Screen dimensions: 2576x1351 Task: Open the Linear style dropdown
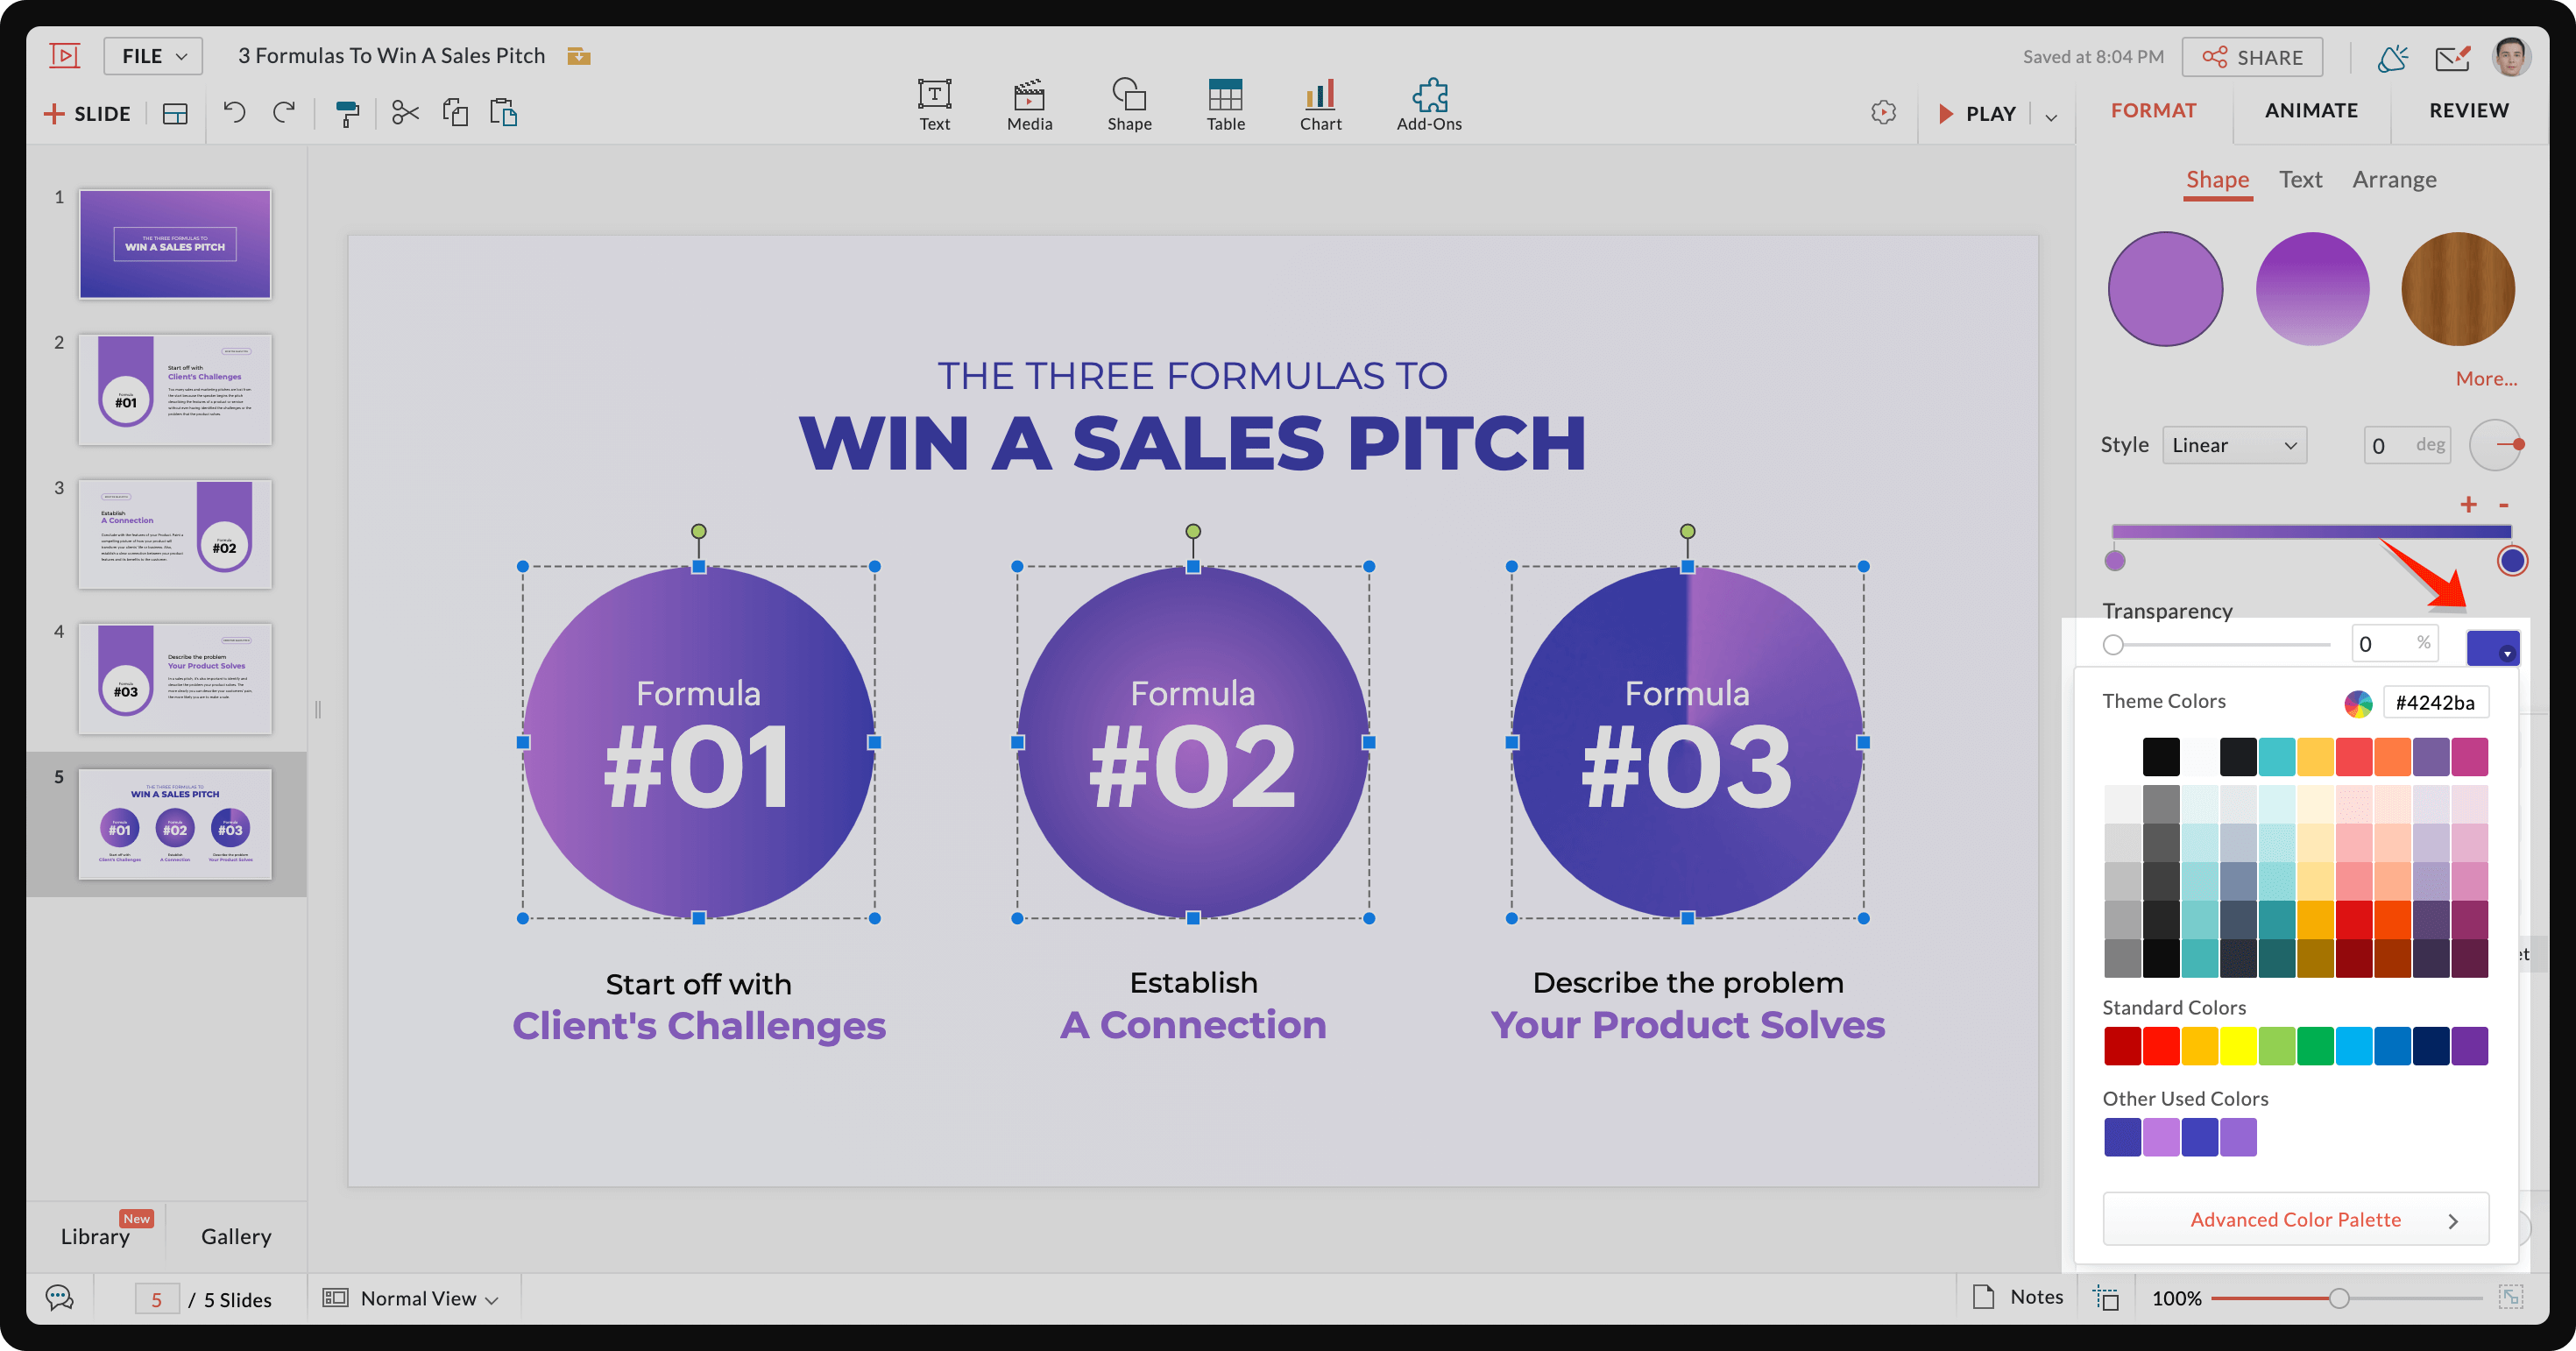tap(2234, 445)
